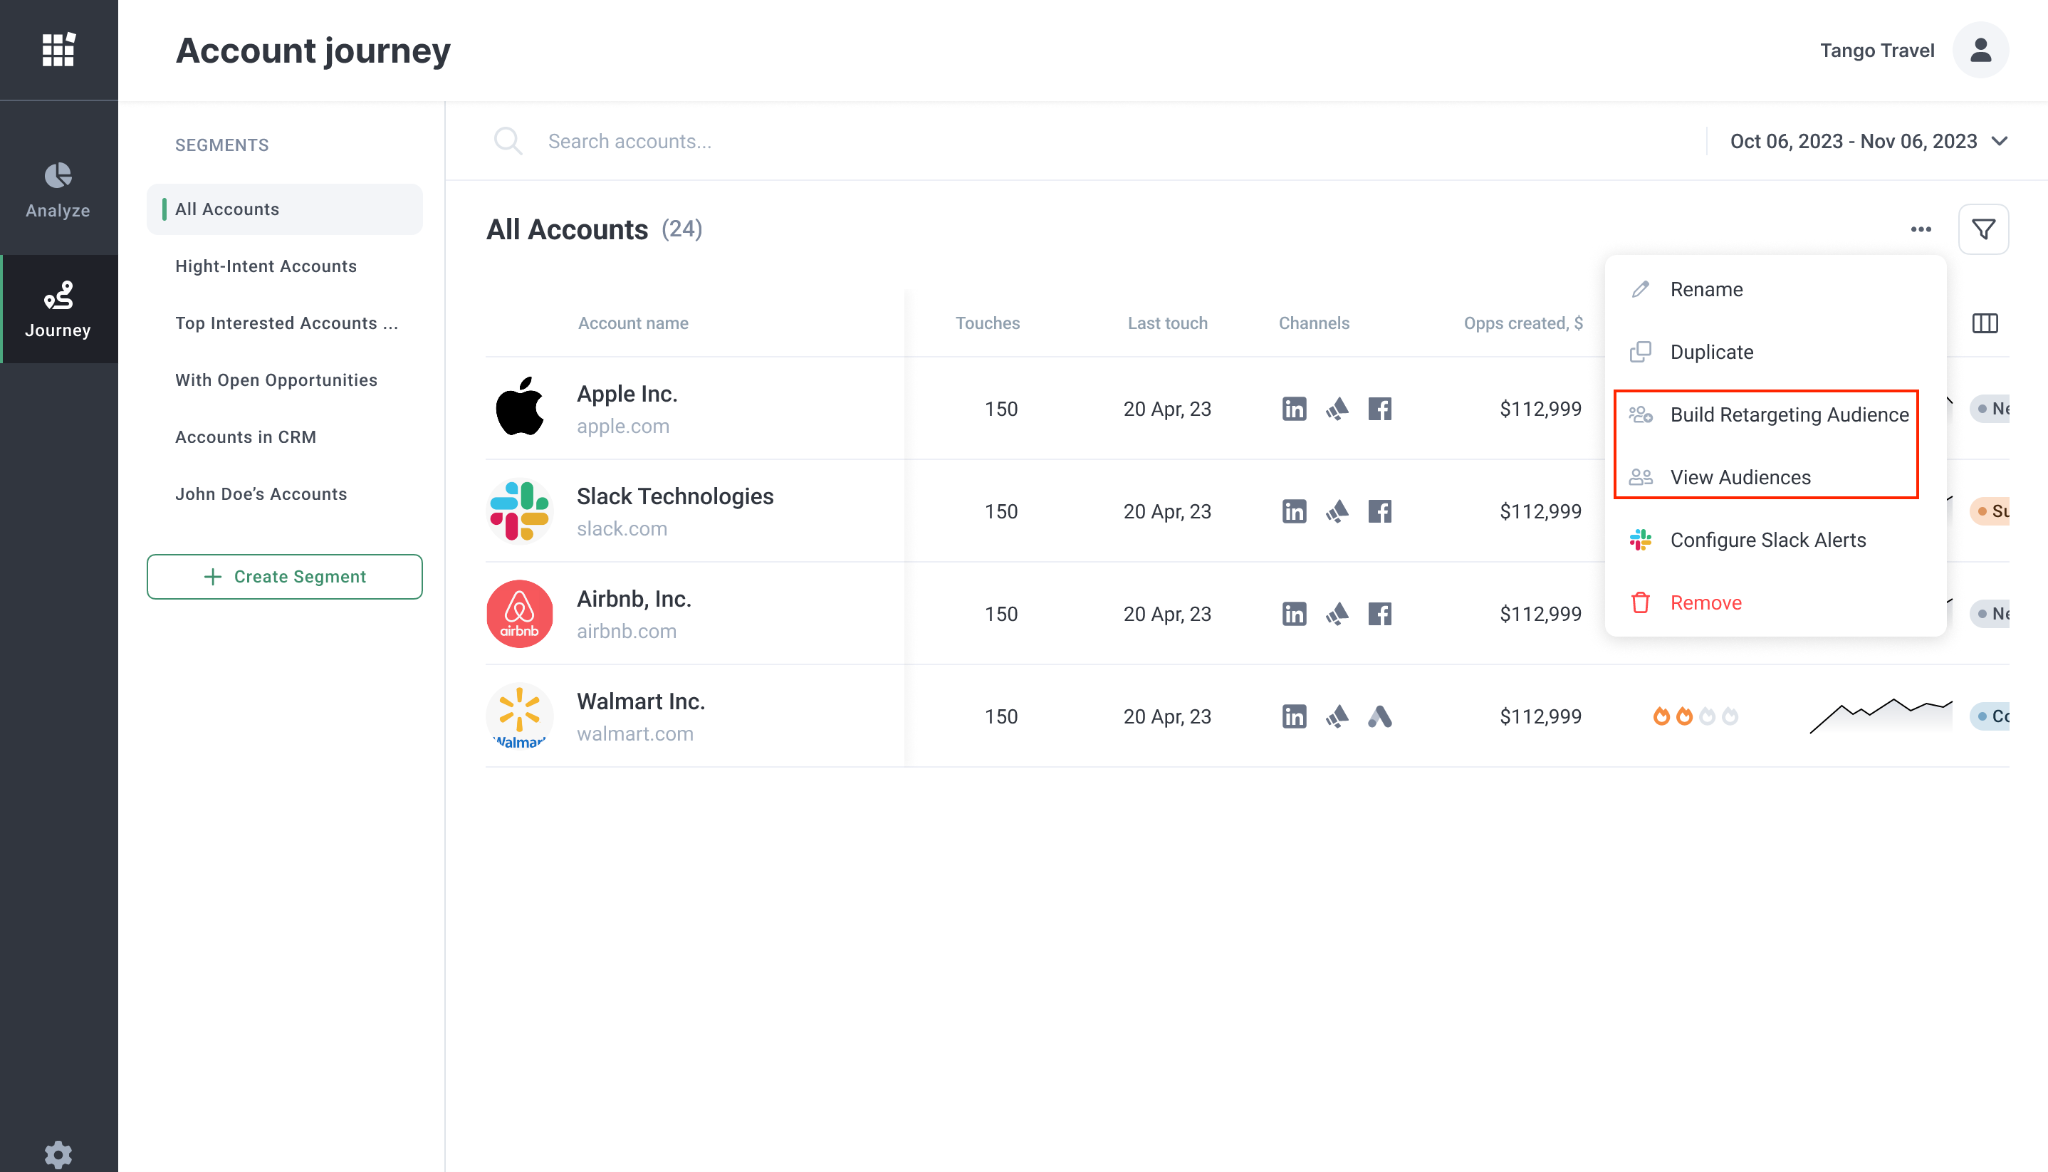Click the three-dot more options icon
Viewport: 2048px width, 1172px height.
click(x=1920, y=230)
